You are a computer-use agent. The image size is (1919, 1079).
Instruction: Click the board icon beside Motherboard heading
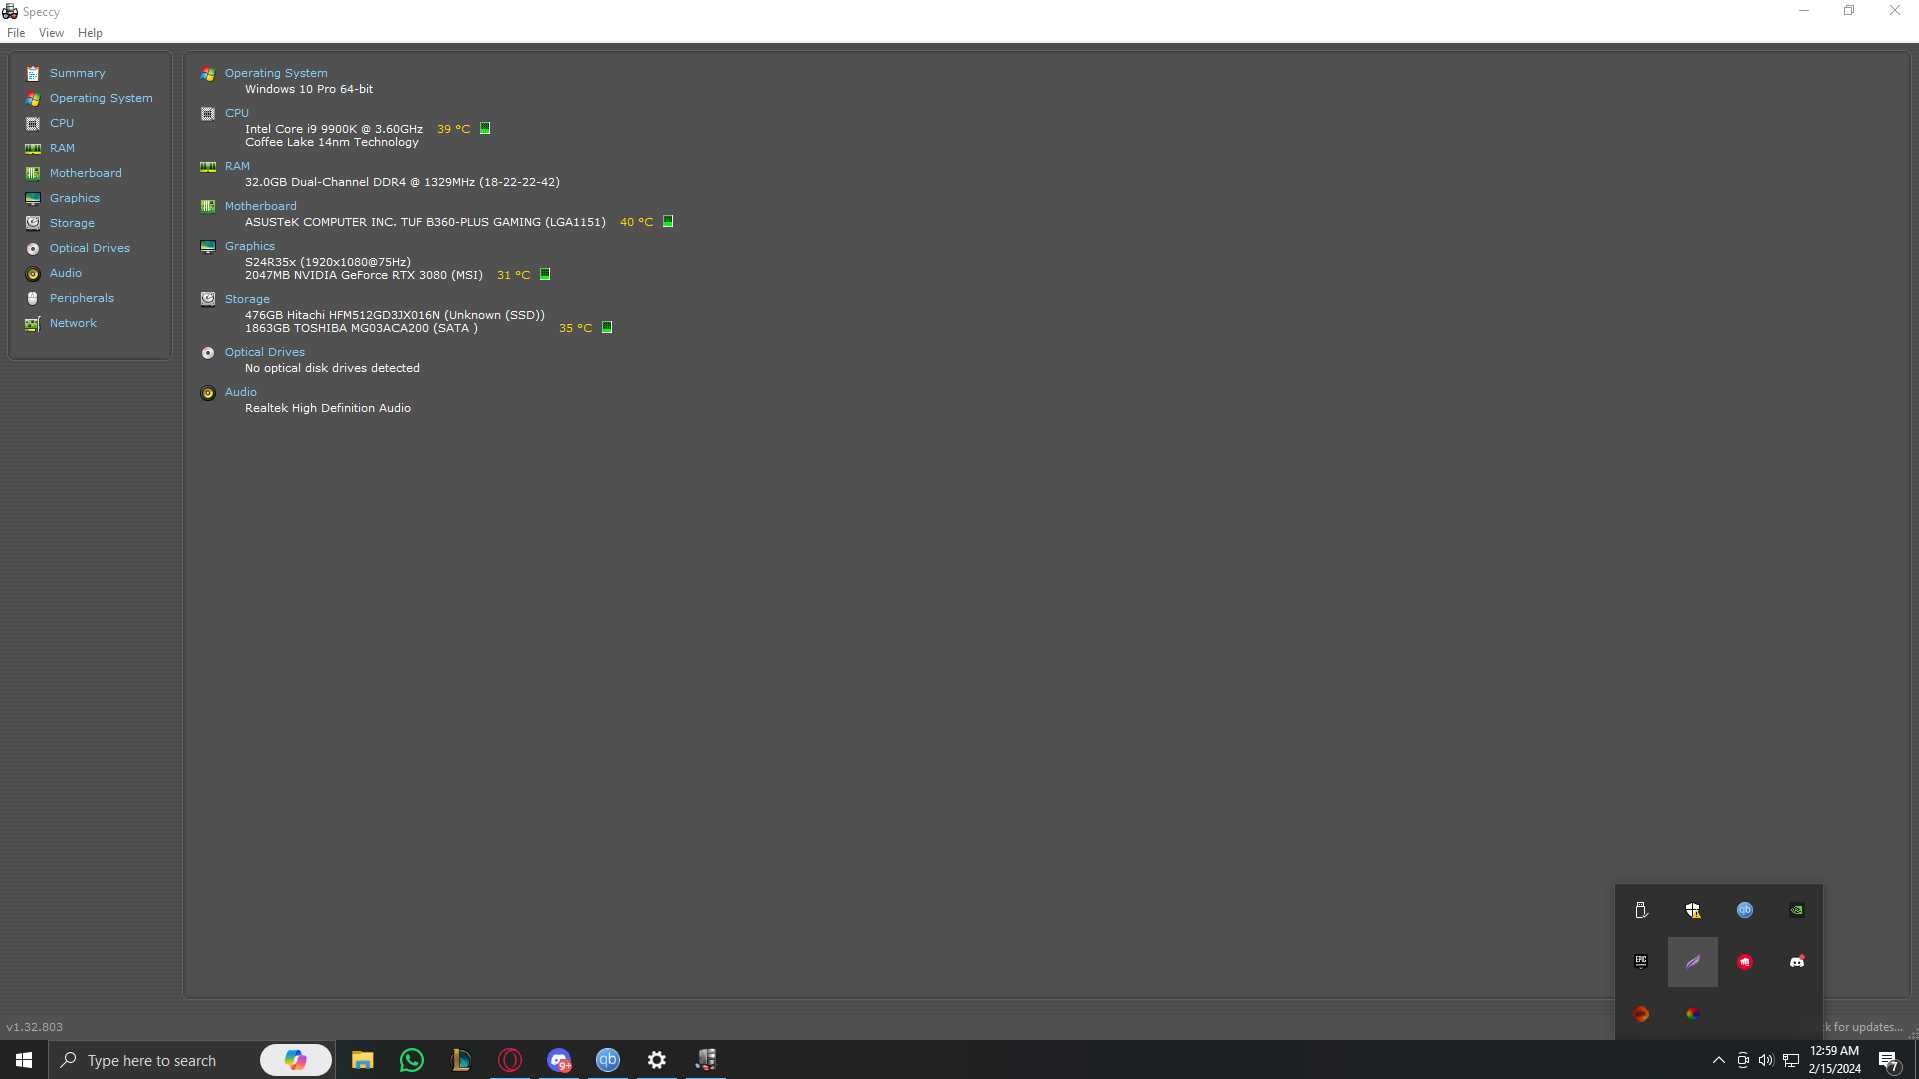[x=208, y=207]
